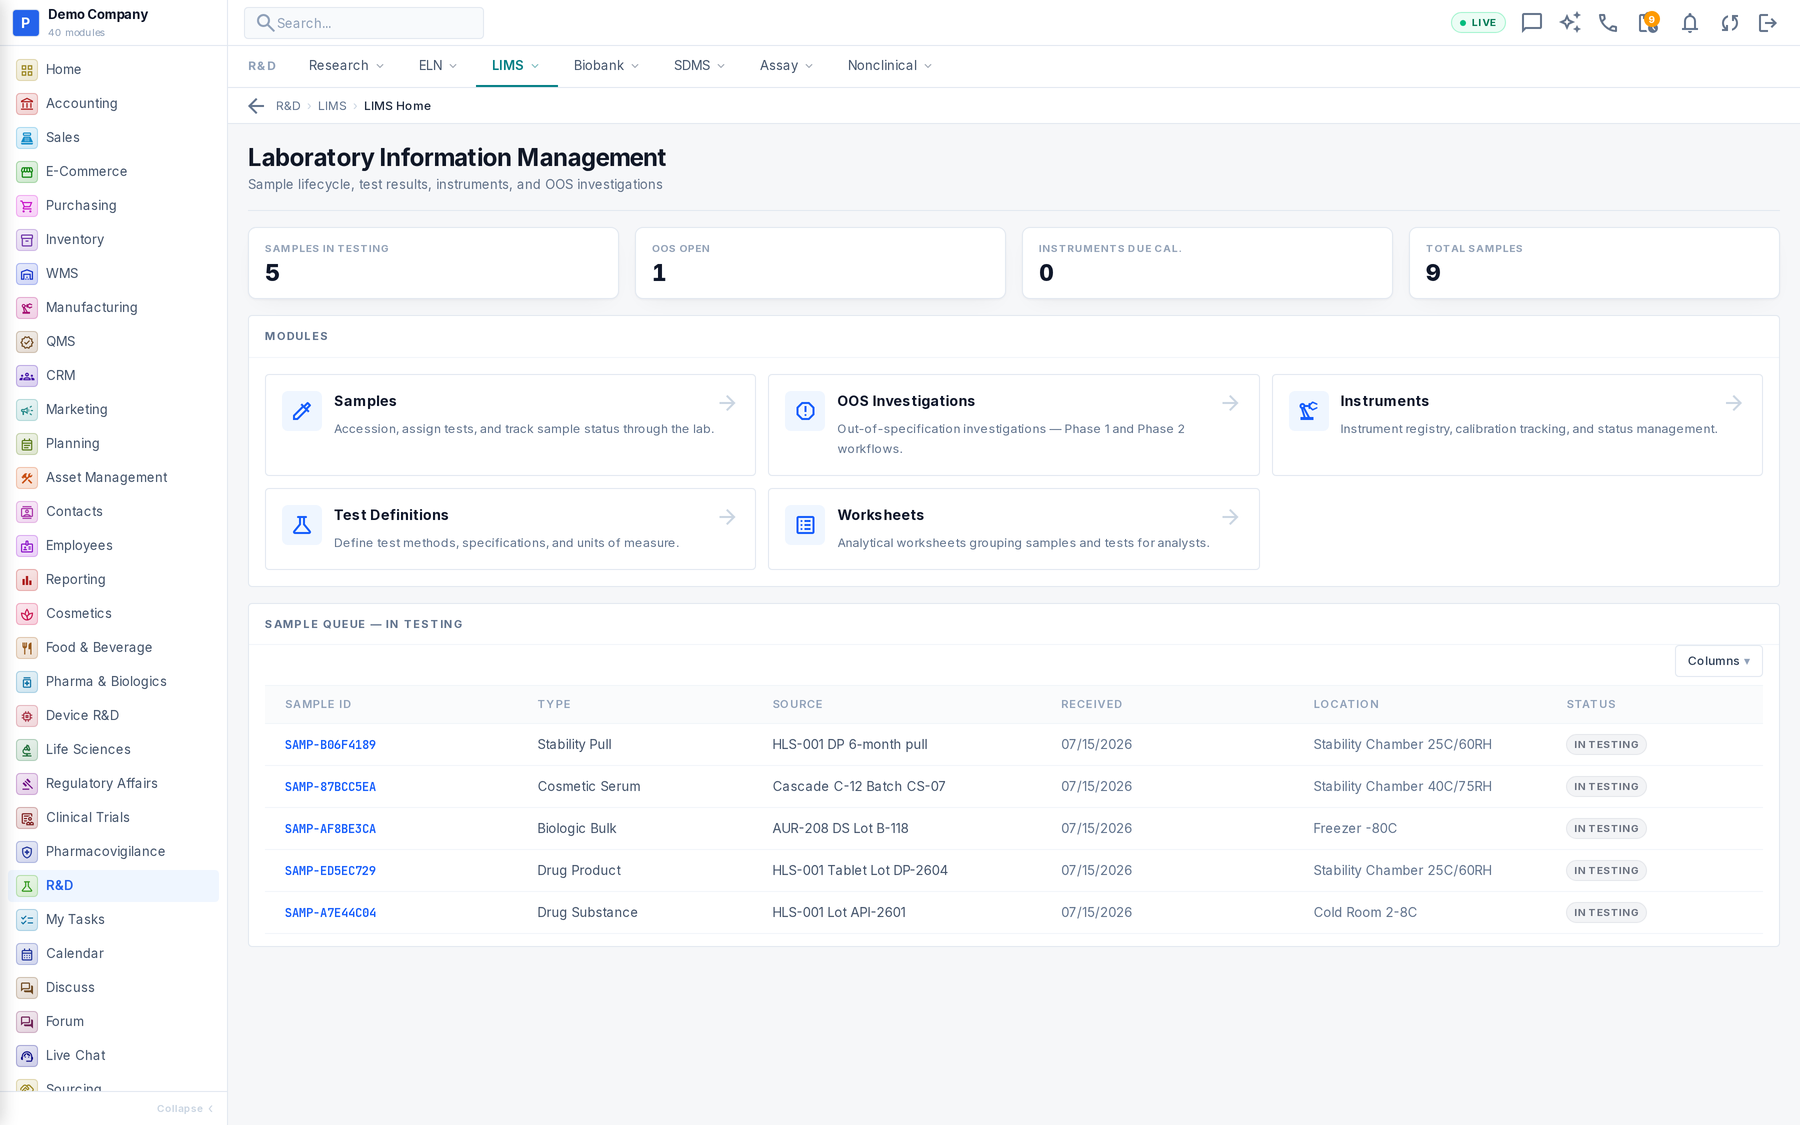Open the Columns dropdown button
1800x1125 pixels.
coord(1718,661)
